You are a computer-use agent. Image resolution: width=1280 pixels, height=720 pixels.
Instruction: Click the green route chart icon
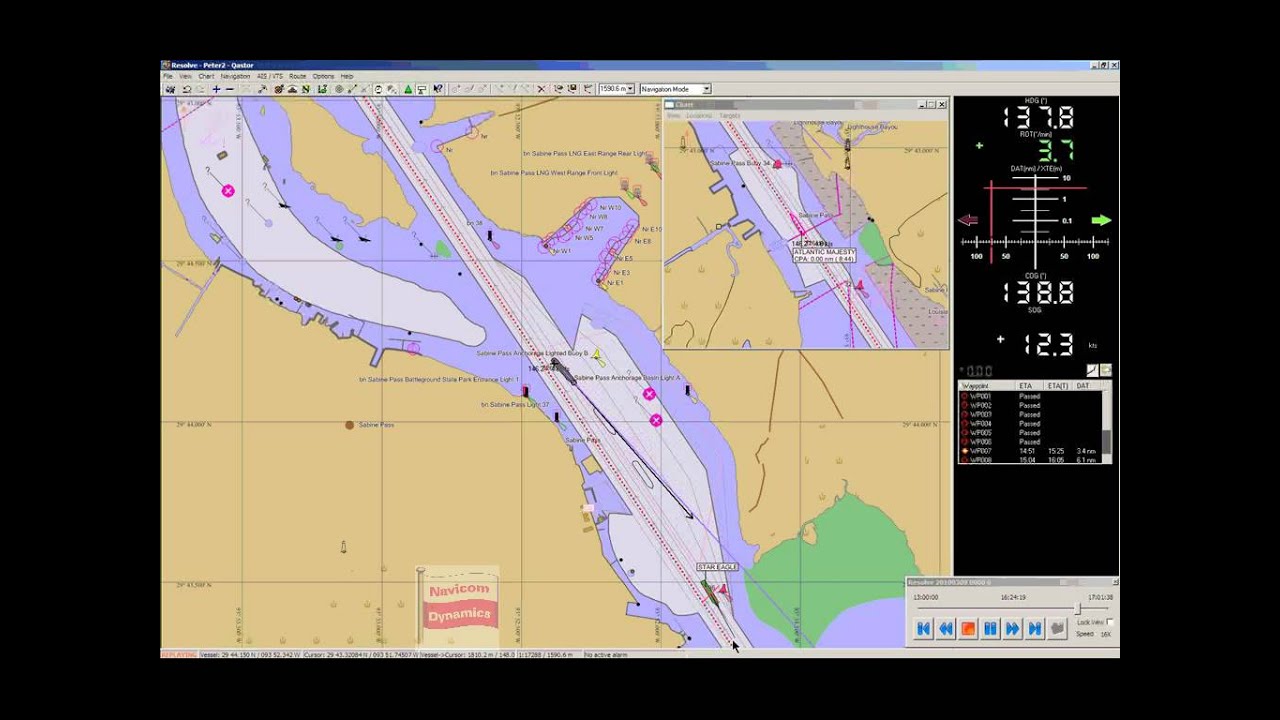[x=322, y=89]
